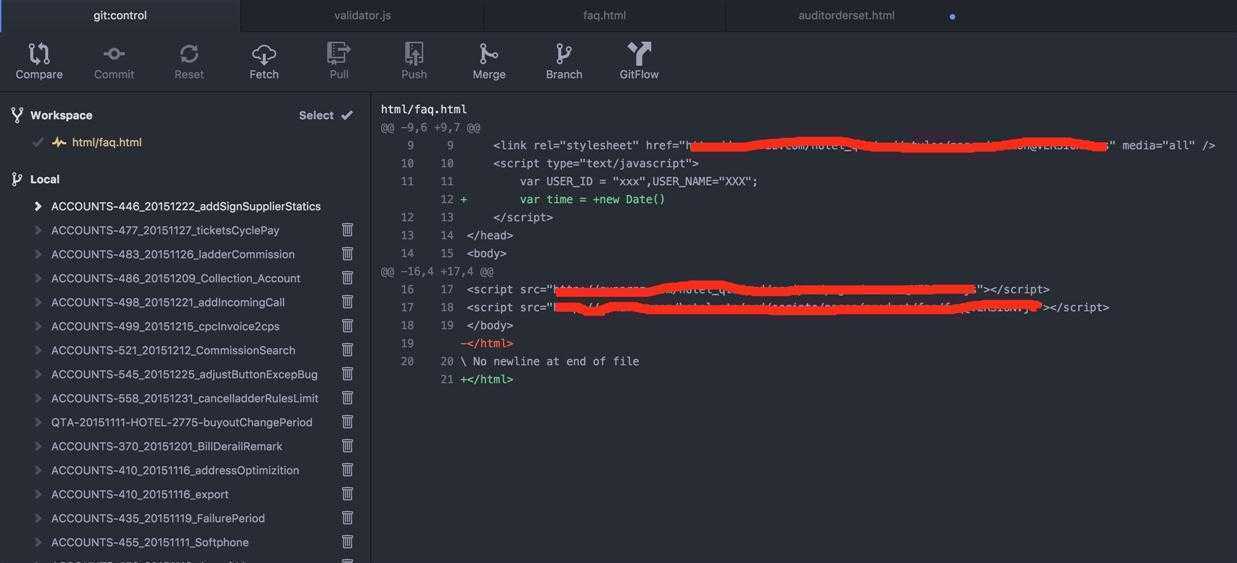The image size is (1237, 563).
Task: Checkout branch ACCOUNTS-499_20151215_cpcInvoice2cps
Action: [x=165, y=326]
